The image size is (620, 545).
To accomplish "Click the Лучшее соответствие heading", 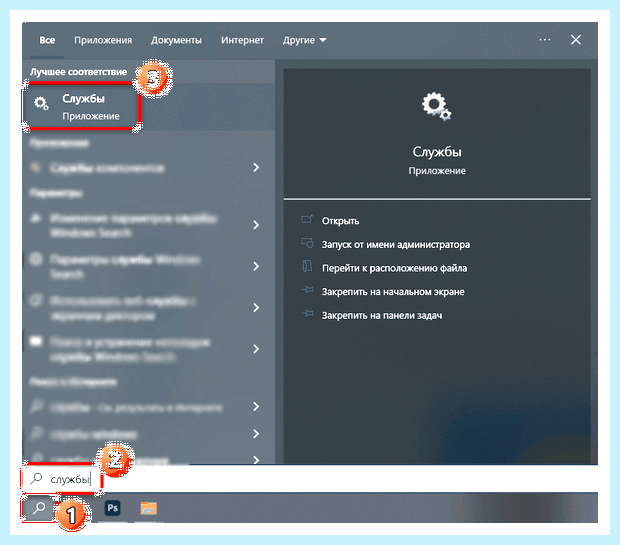I will pos(78,72).
